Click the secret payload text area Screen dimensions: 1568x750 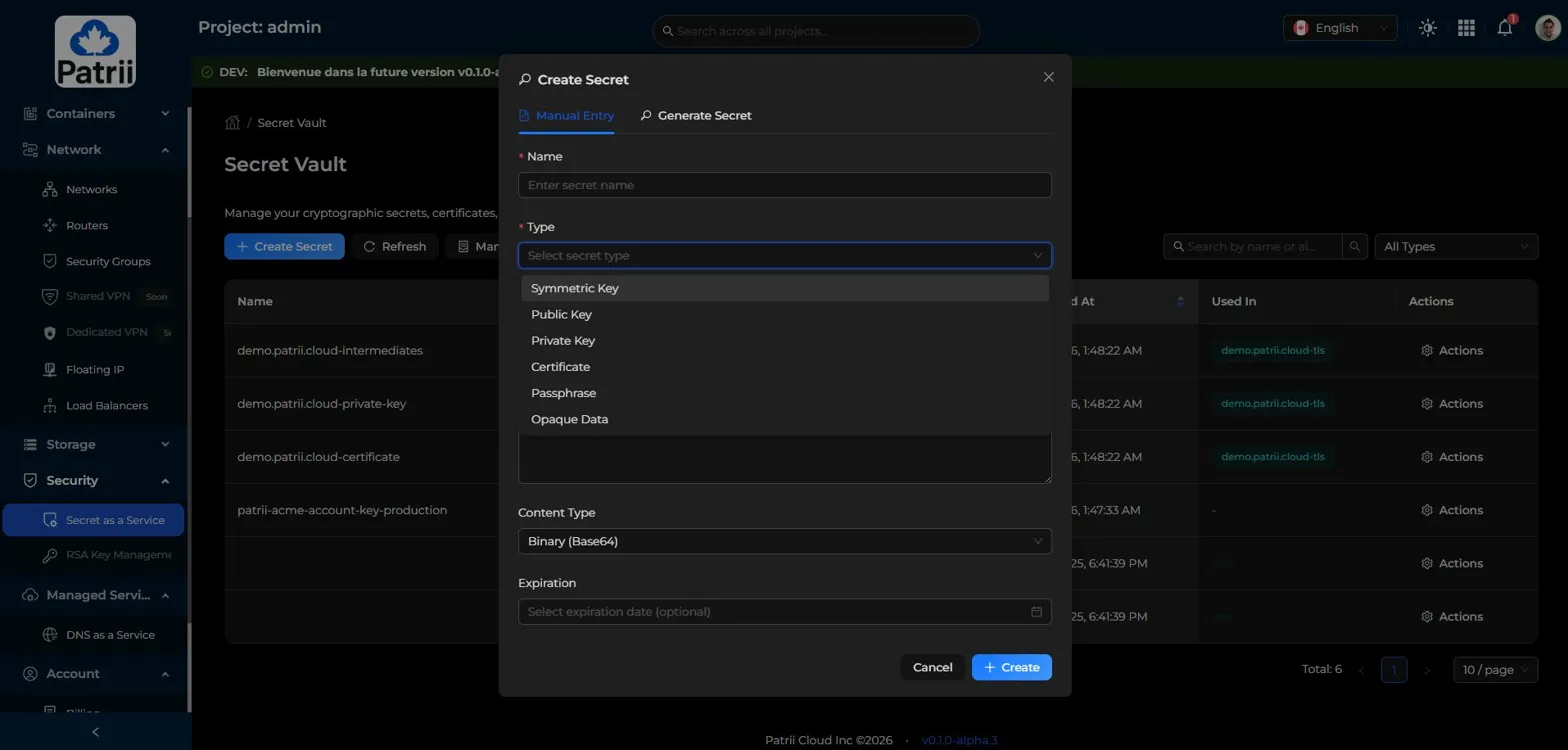tap(784, 459)
